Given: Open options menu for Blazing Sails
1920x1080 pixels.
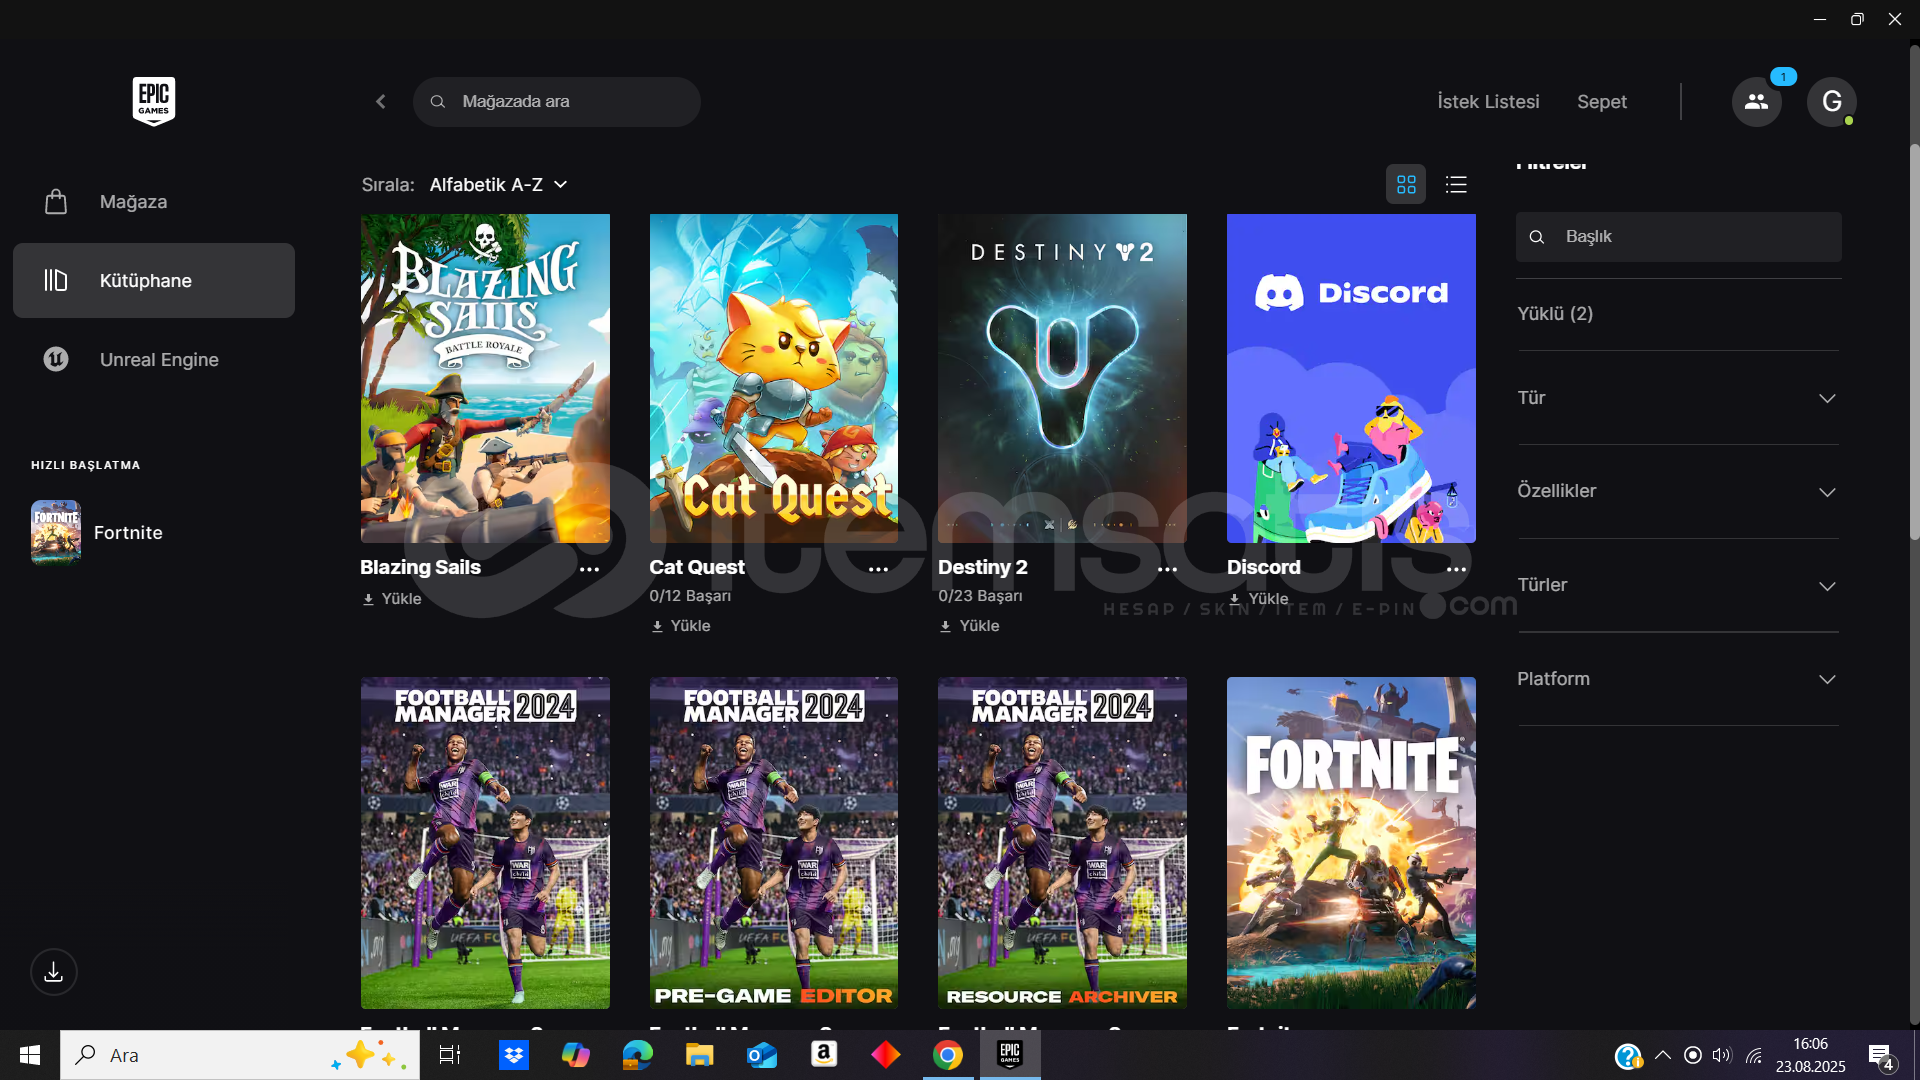Looking at the screenshot, I should click(590, 569).
